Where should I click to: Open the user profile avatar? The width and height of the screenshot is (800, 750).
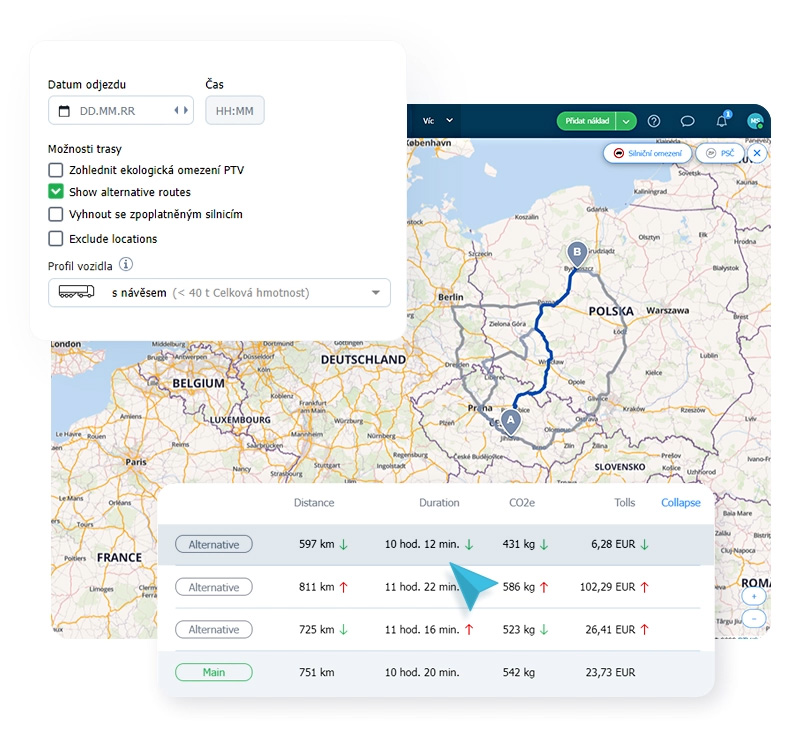[755, 121]
